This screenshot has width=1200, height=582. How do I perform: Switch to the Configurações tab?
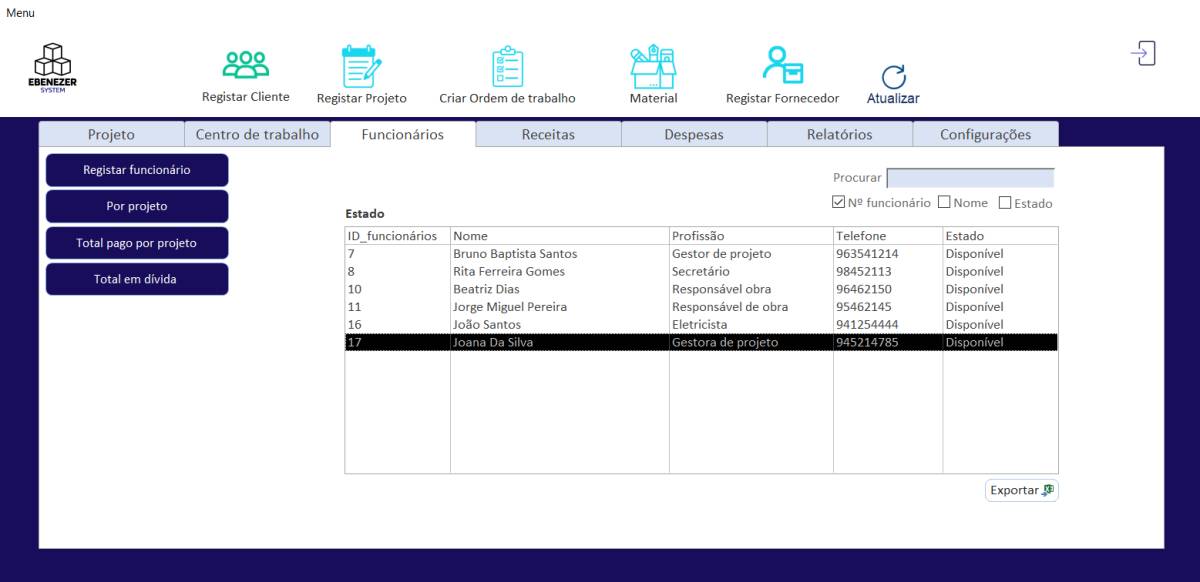(x=985, y=134)
